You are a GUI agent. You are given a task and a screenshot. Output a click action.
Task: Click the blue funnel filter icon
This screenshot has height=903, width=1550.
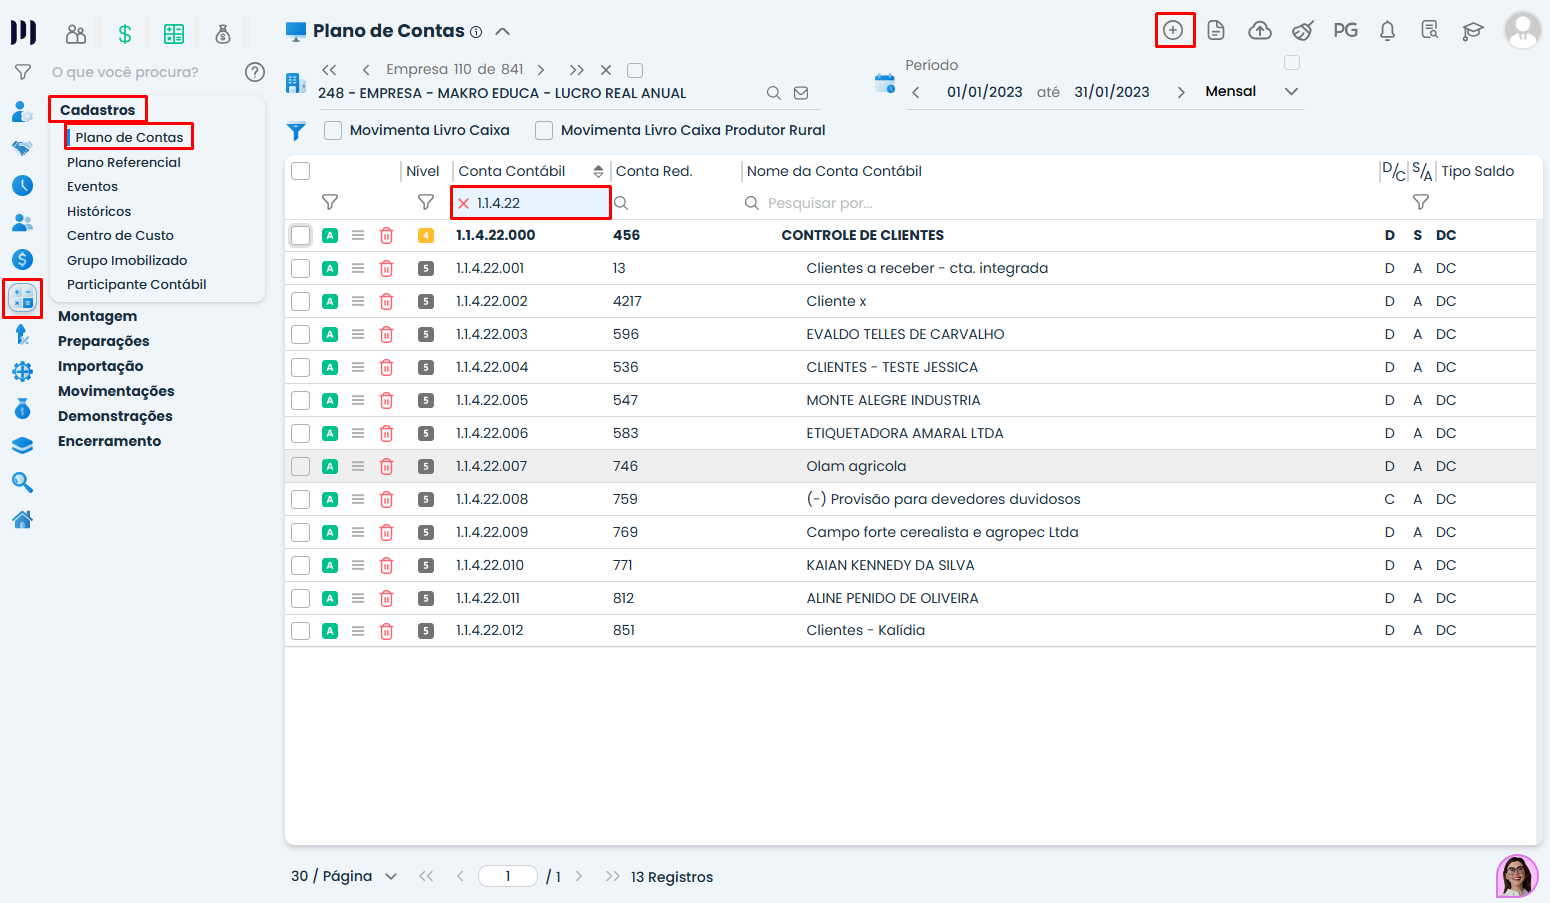click(x=296, y=131)
